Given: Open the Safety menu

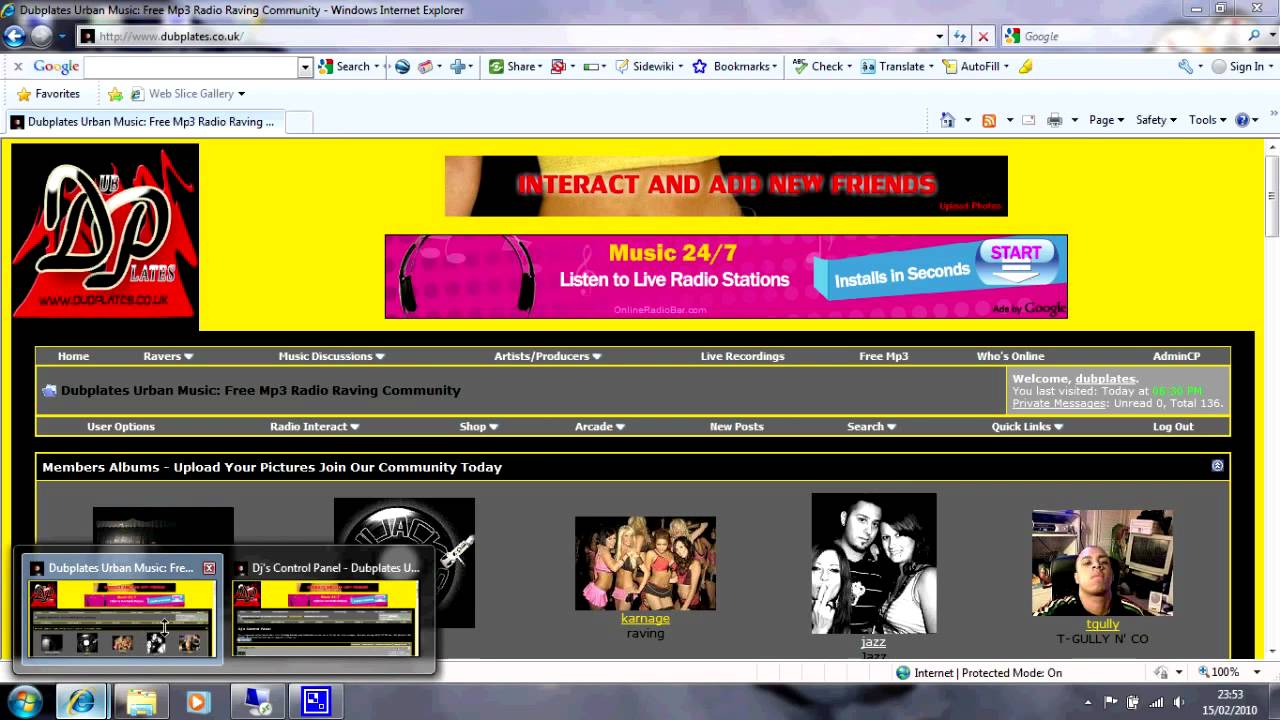Looking at the screenshot, I should pos(1156,120).
